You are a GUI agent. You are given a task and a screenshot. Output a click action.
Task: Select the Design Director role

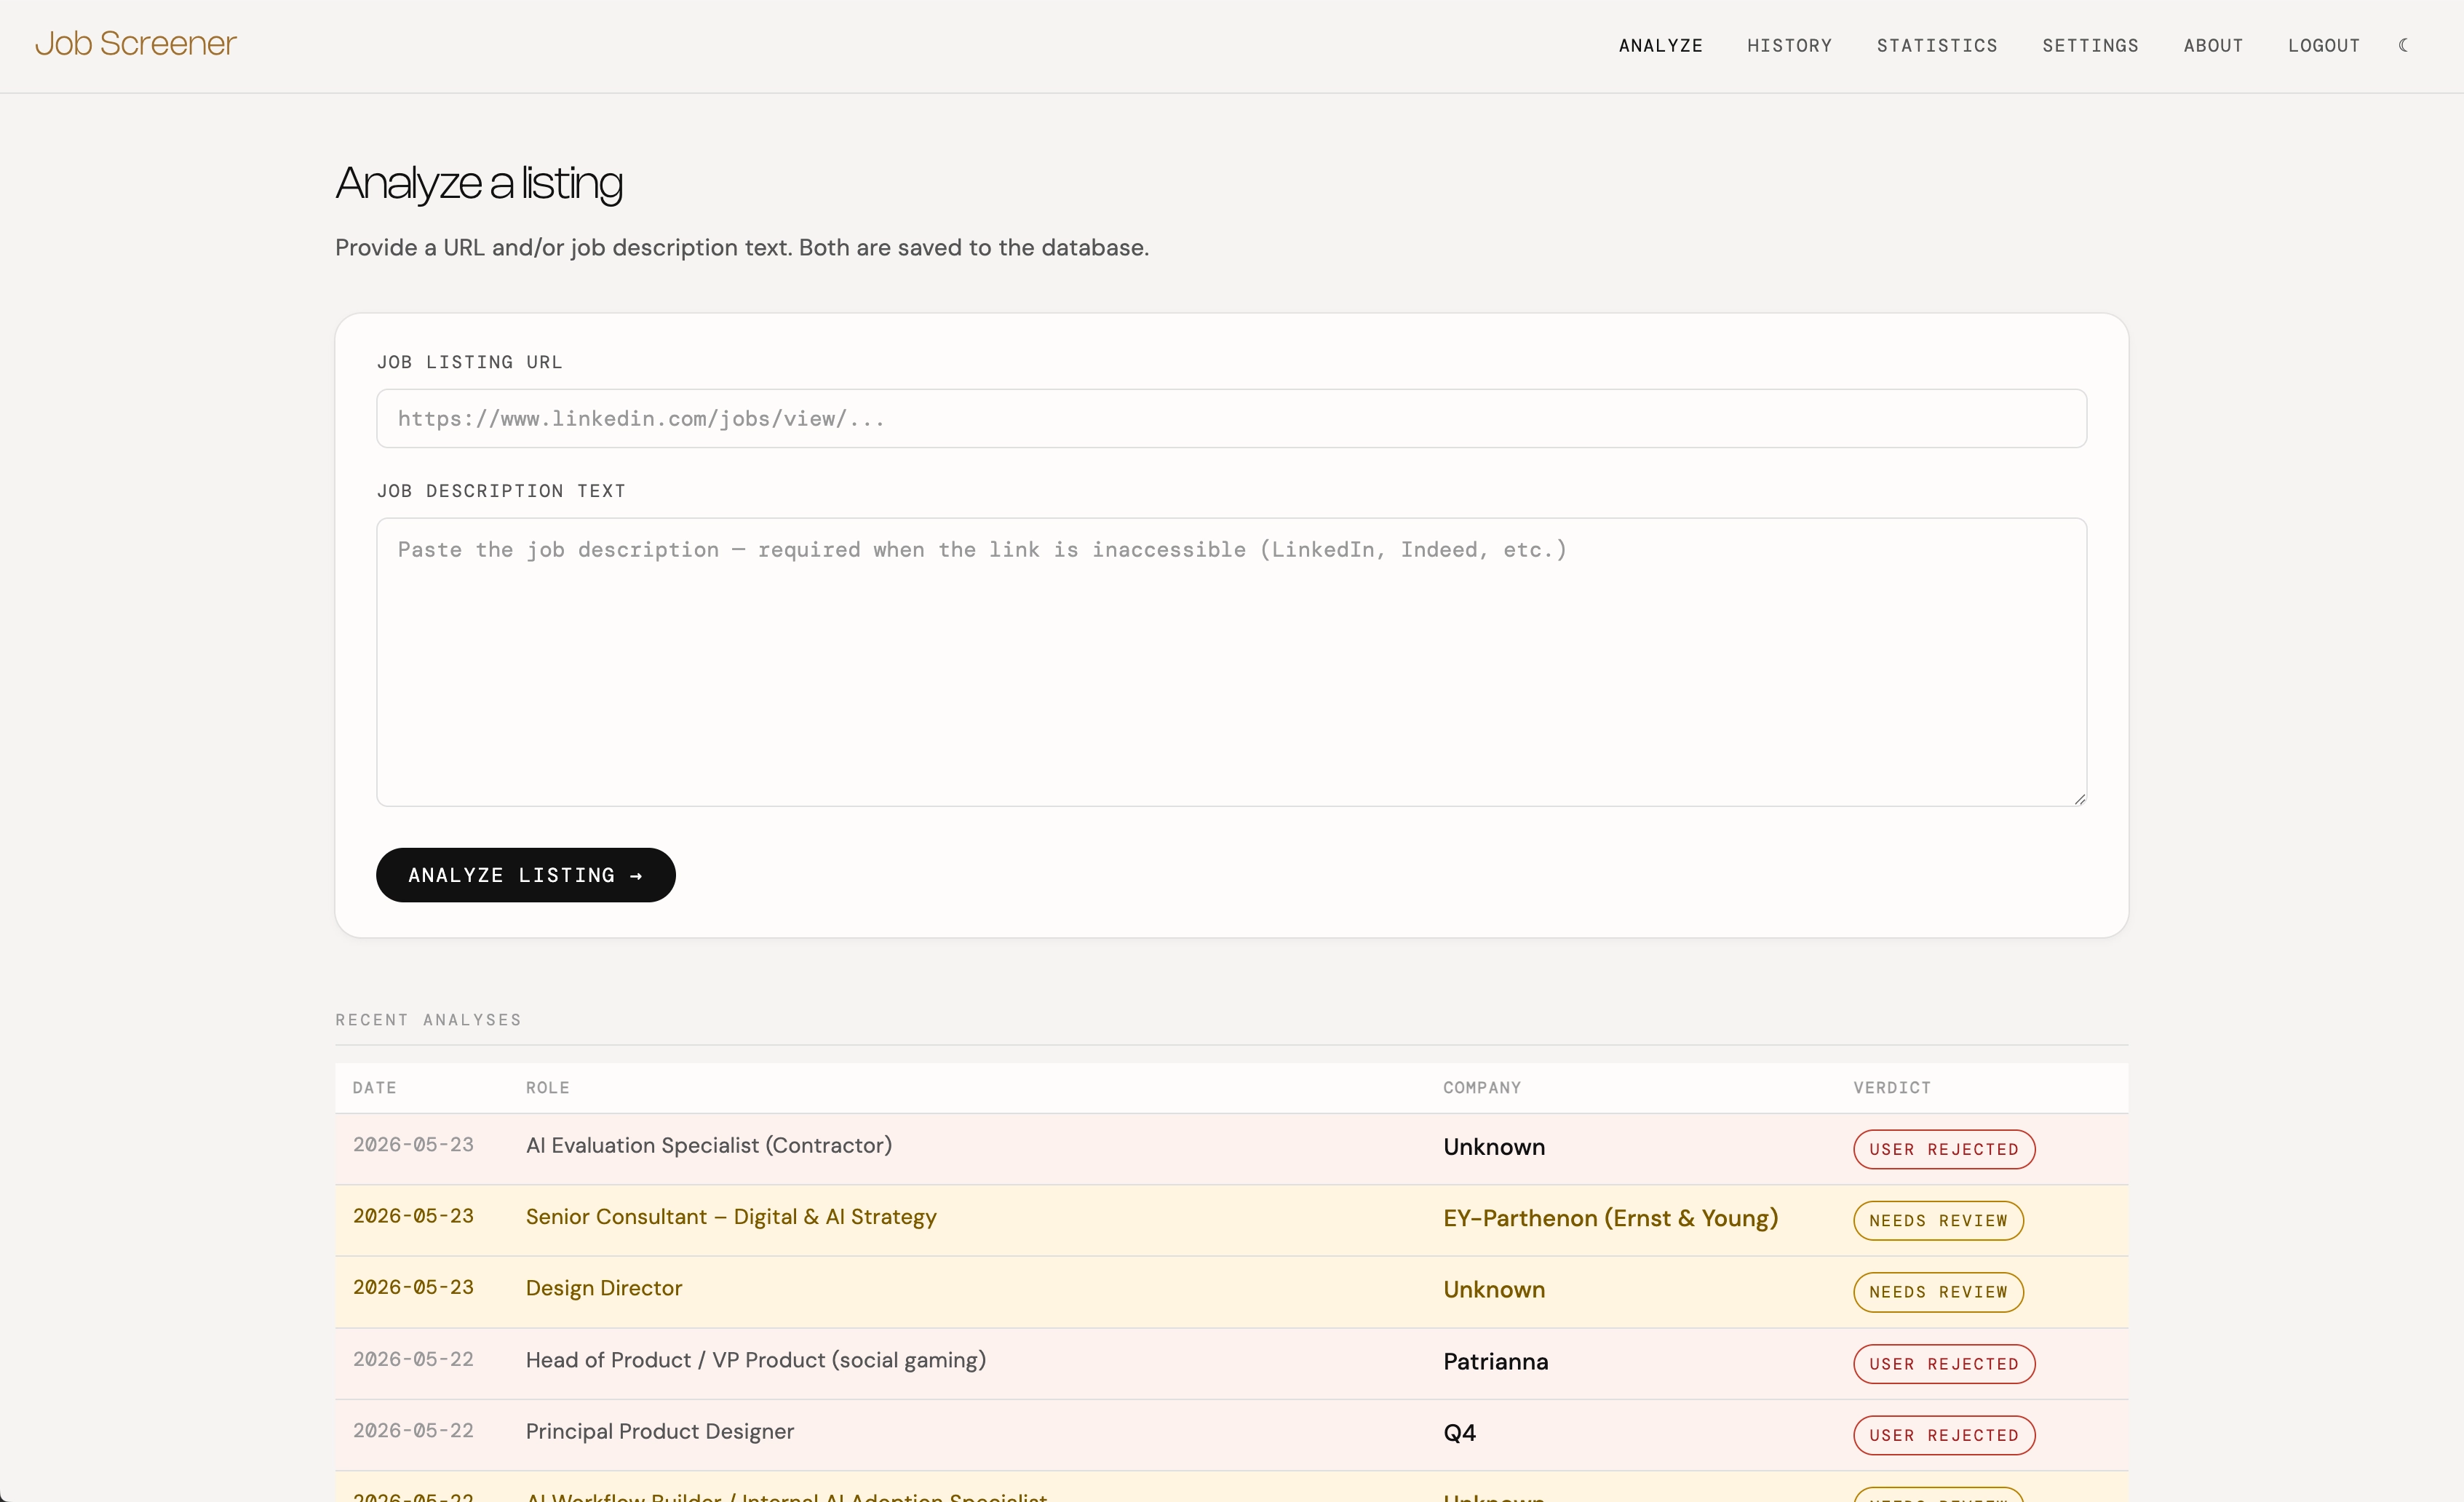pos(604,1288)
